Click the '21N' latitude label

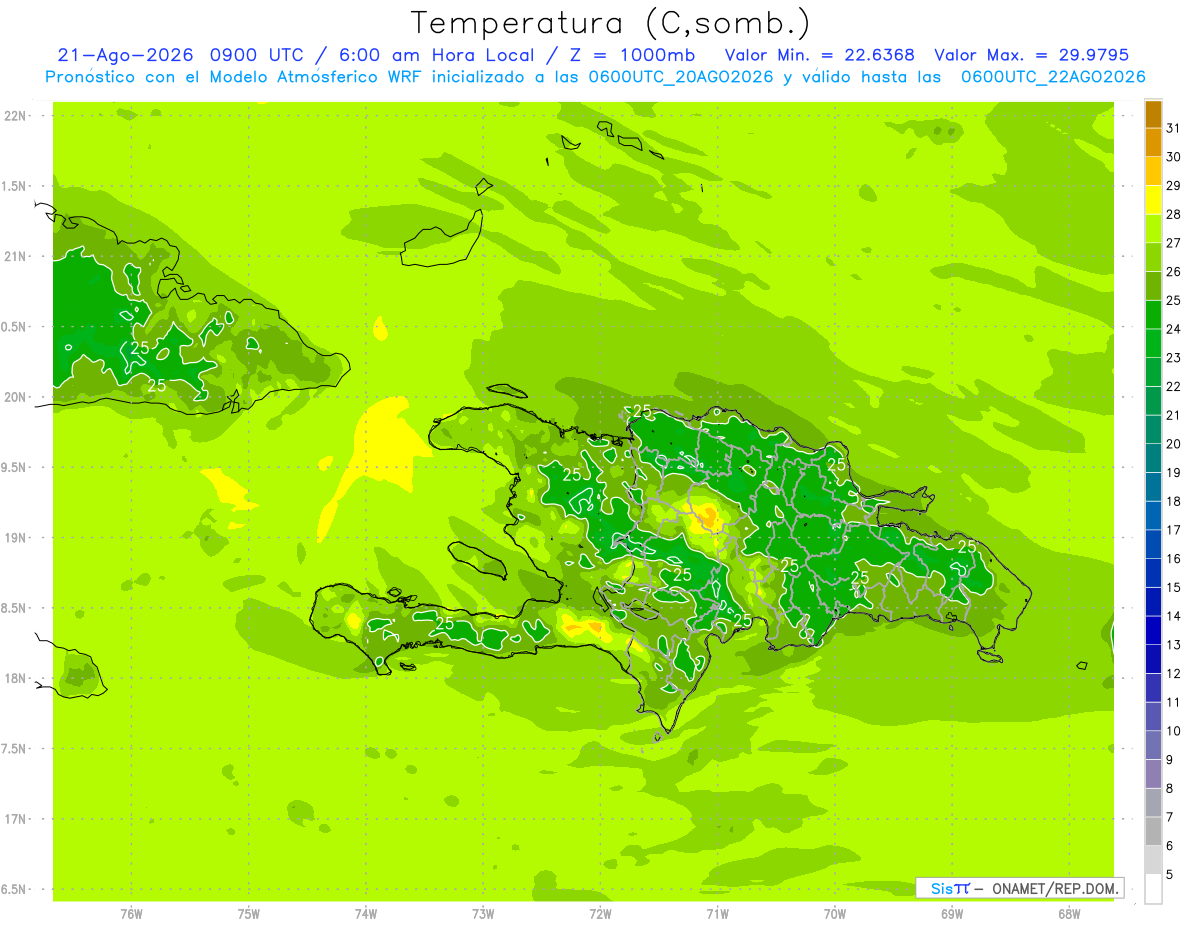(x=14, y=257)
